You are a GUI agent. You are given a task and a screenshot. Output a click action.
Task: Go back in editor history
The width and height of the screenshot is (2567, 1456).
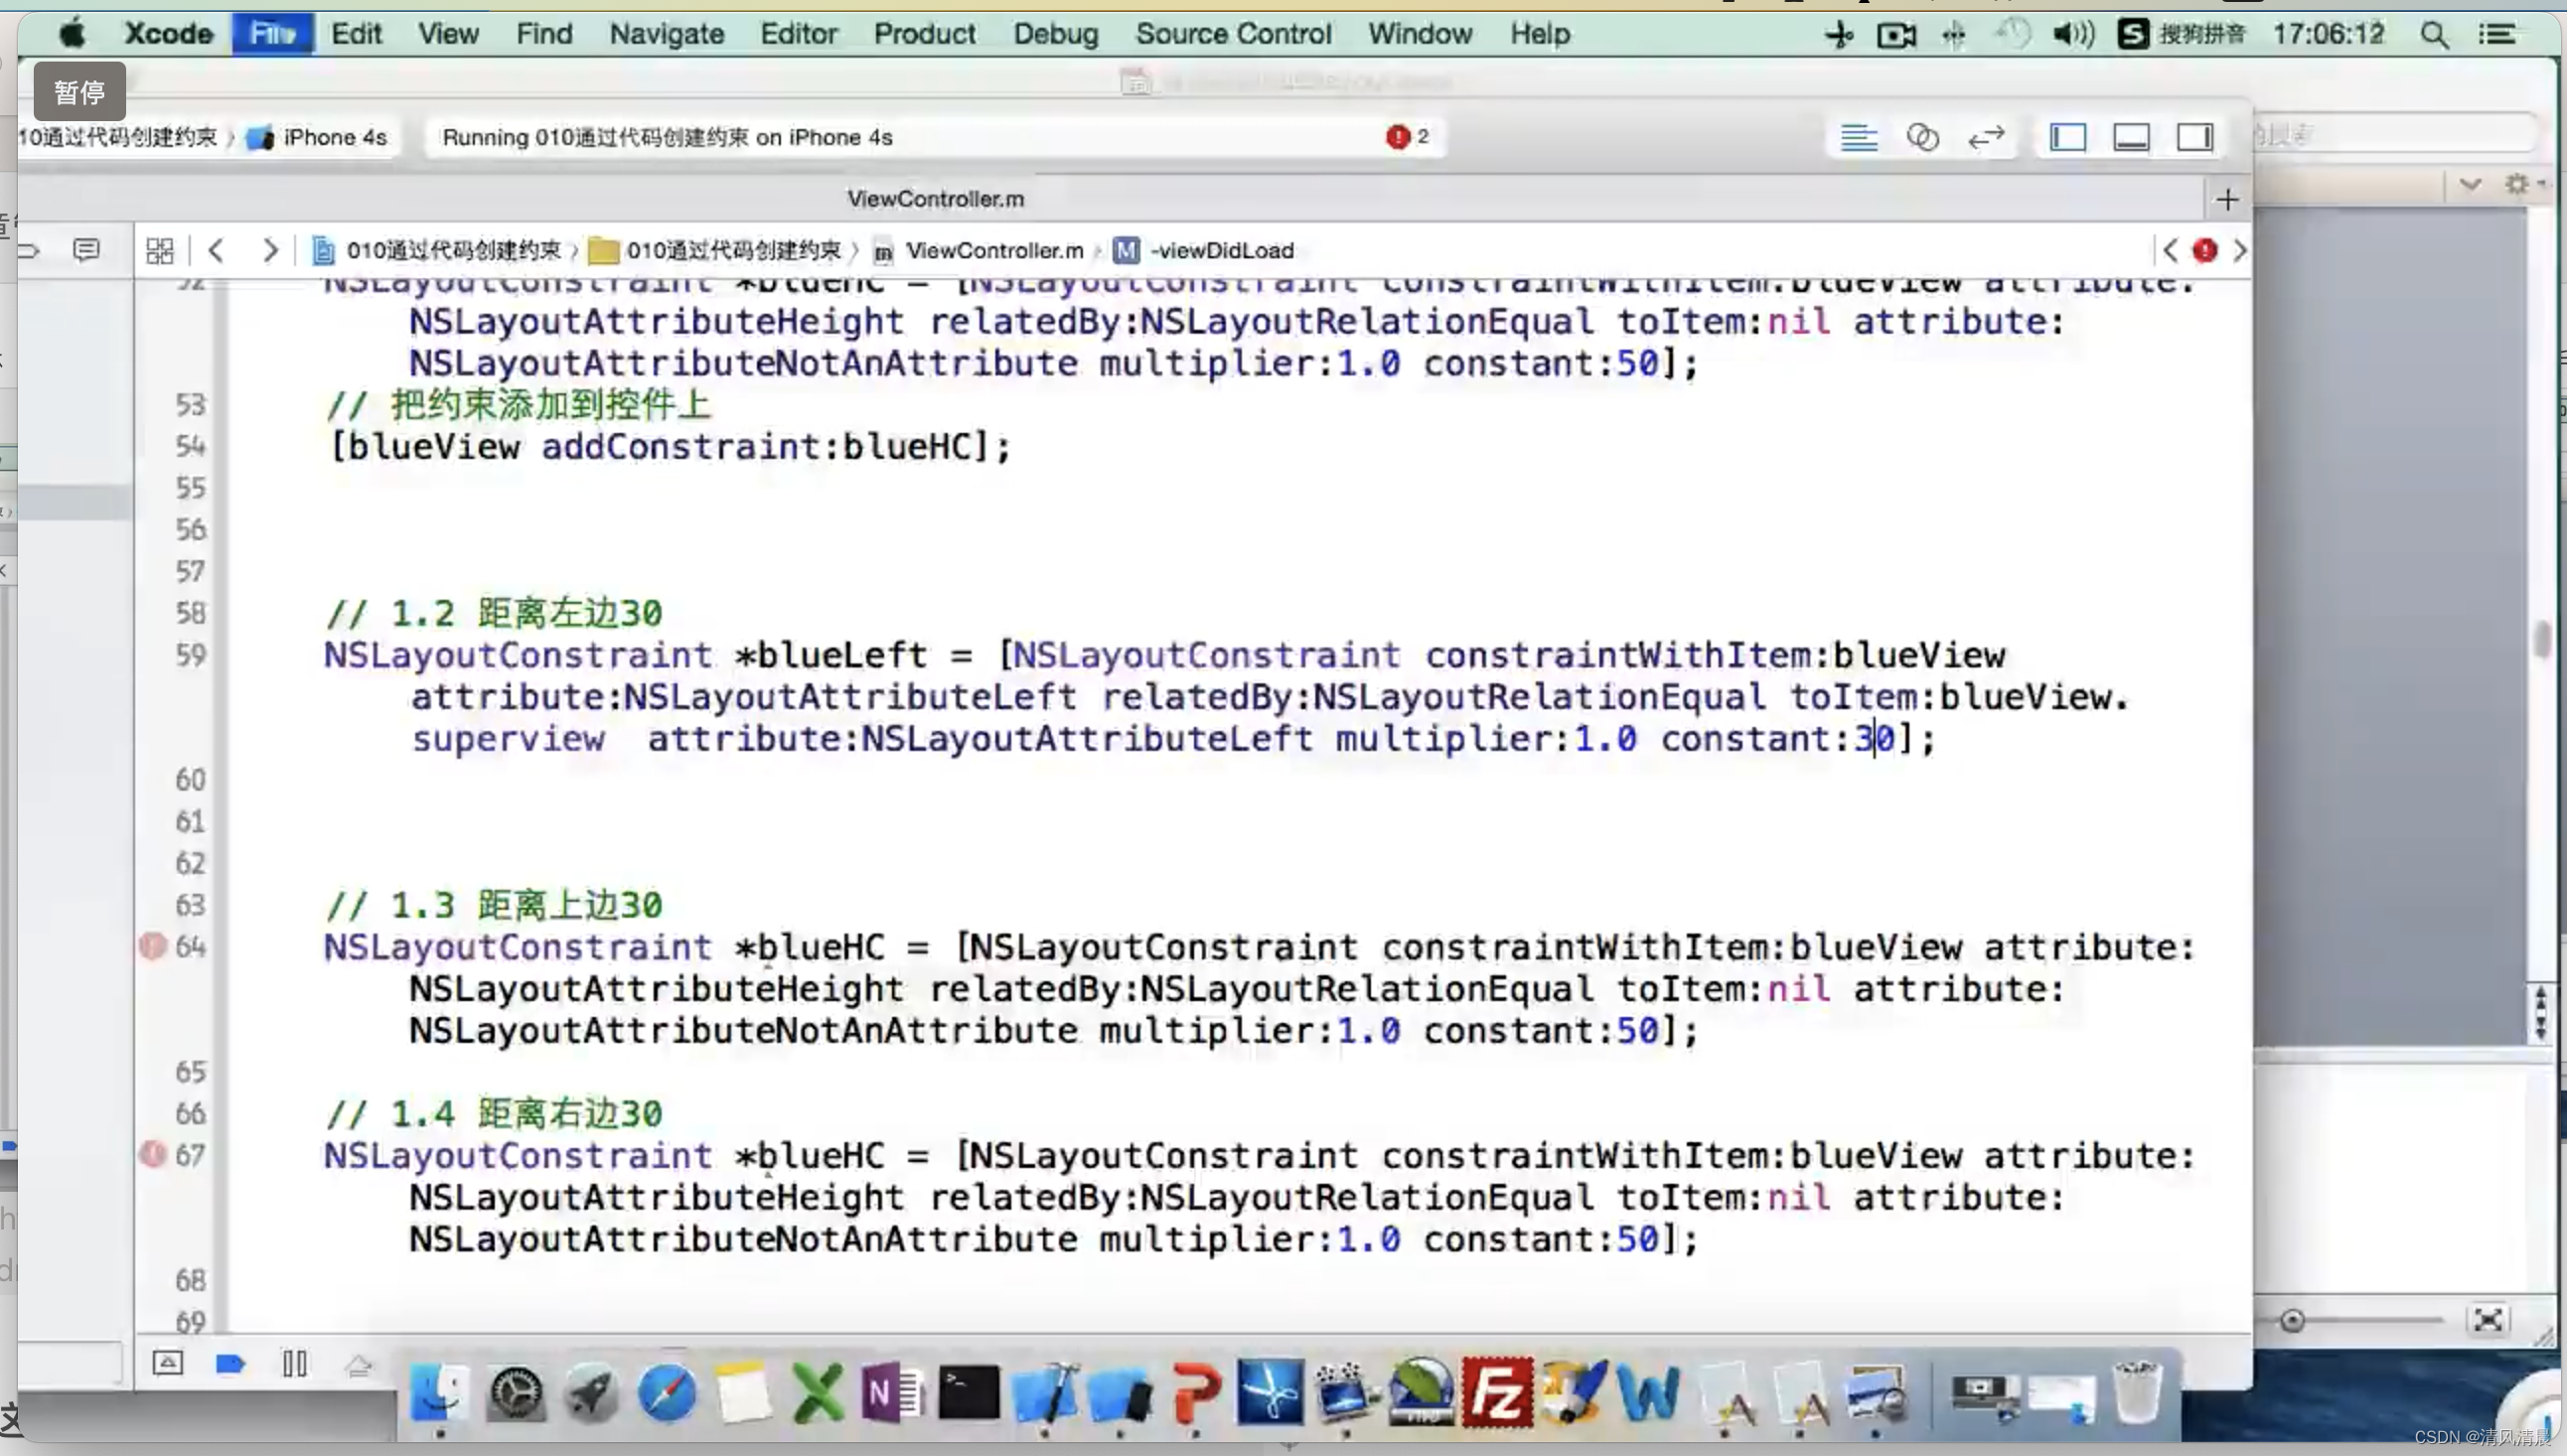[215, 250]
